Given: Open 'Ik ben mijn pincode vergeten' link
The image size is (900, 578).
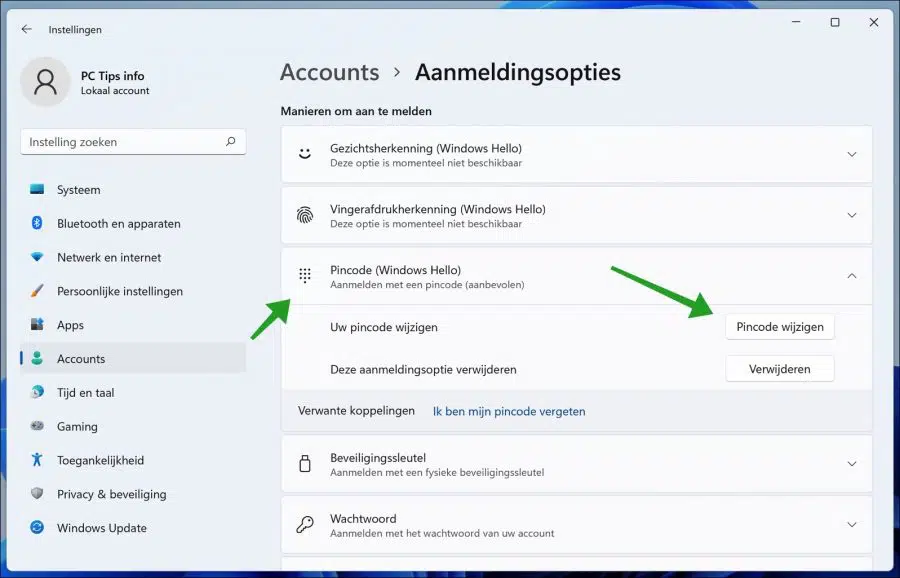Looking at the screenshot, I should [x=509, y=412].
